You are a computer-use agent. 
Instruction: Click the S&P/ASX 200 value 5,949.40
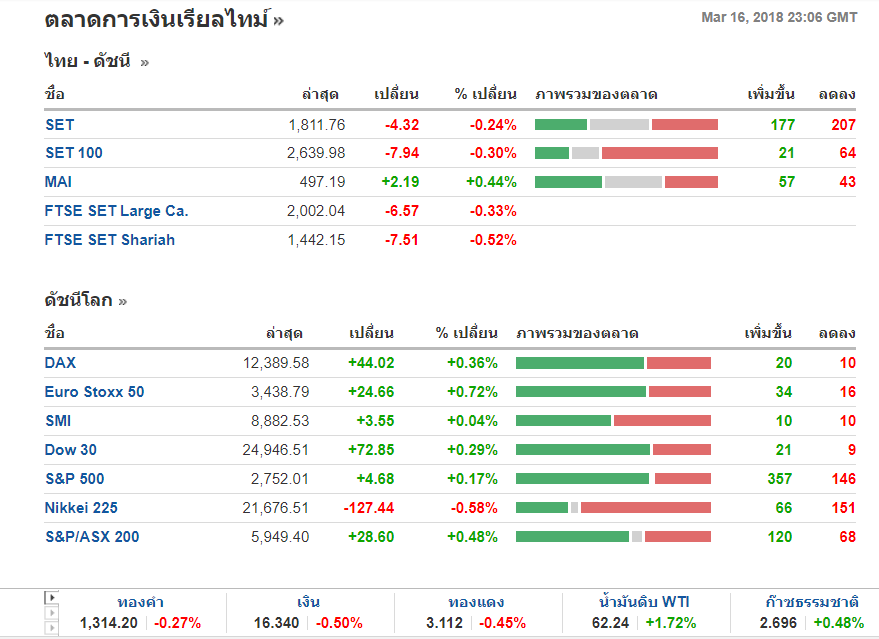pos(280,537)
